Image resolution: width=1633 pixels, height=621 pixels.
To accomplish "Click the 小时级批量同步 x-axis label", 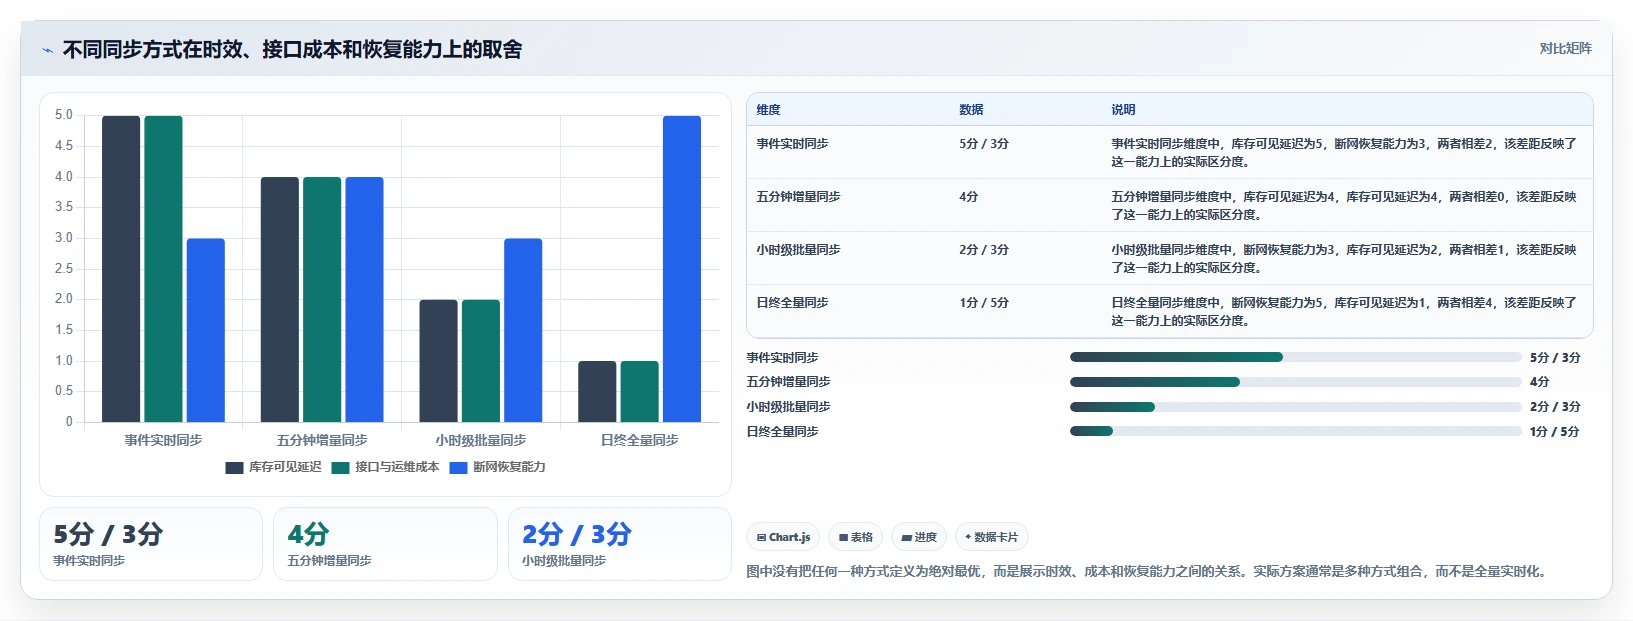I will [x=481, y=440].
